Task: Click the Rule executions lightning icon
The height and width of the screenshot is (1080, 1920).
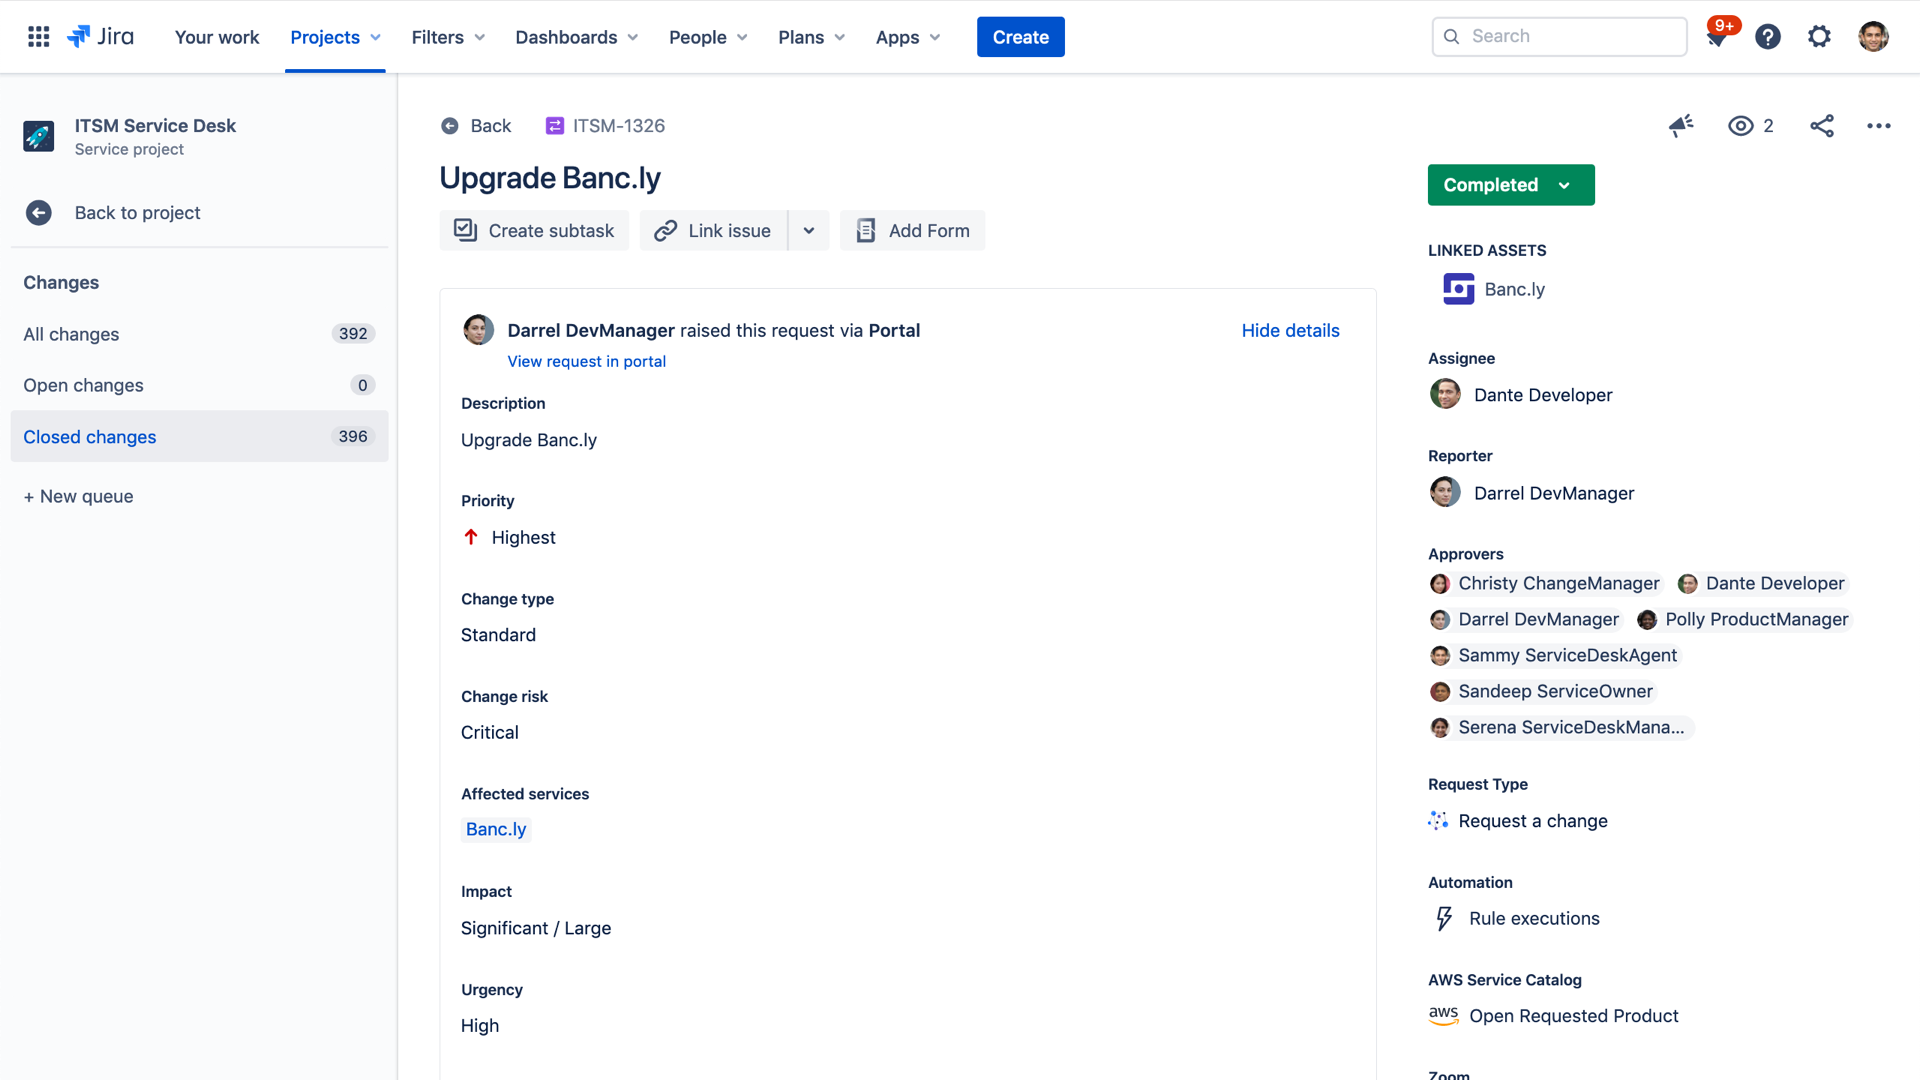Action: [1444, 918]
